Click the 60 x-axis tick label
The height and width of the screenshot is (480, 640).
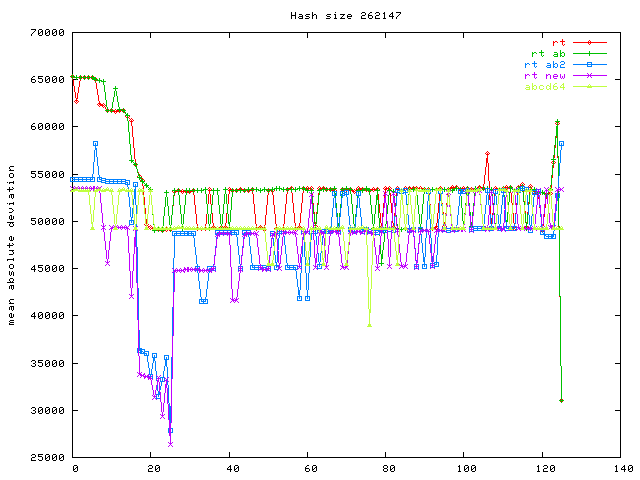pos(309,469)
